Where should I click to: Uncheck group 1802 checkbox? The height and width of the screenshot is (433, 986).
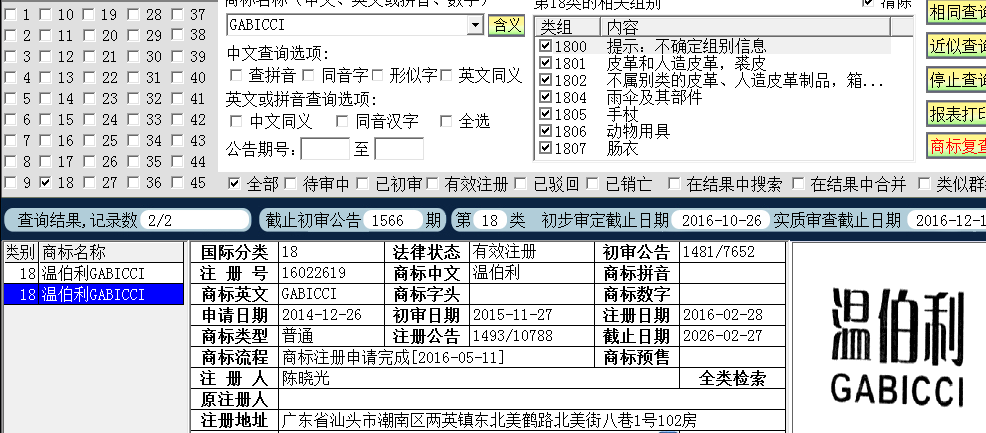click(546, 80)
